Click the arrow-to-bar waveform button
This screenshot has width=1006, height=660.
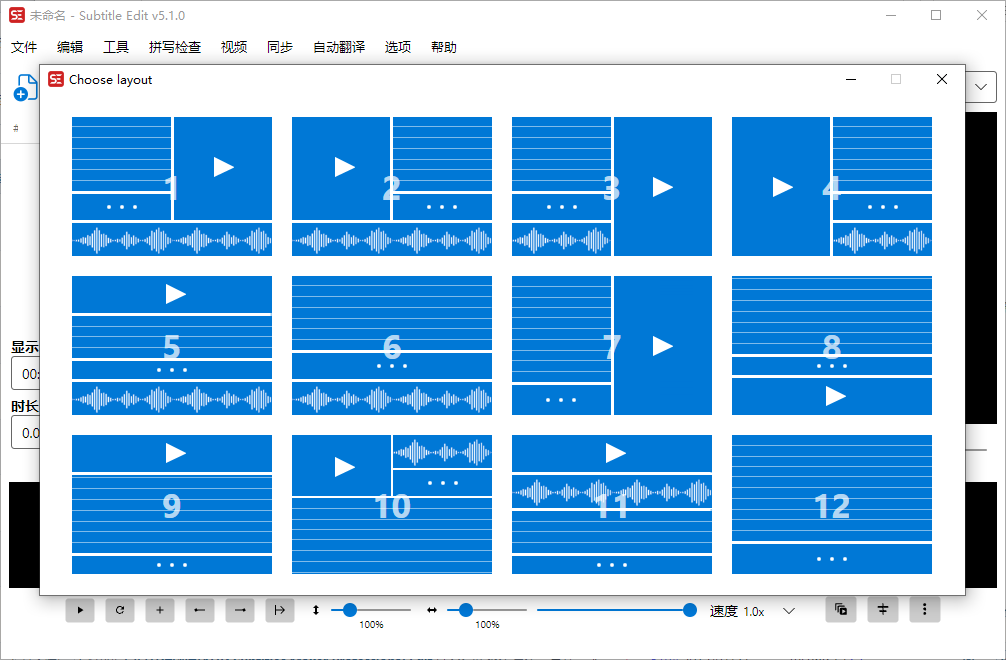[x=280, y=610]
